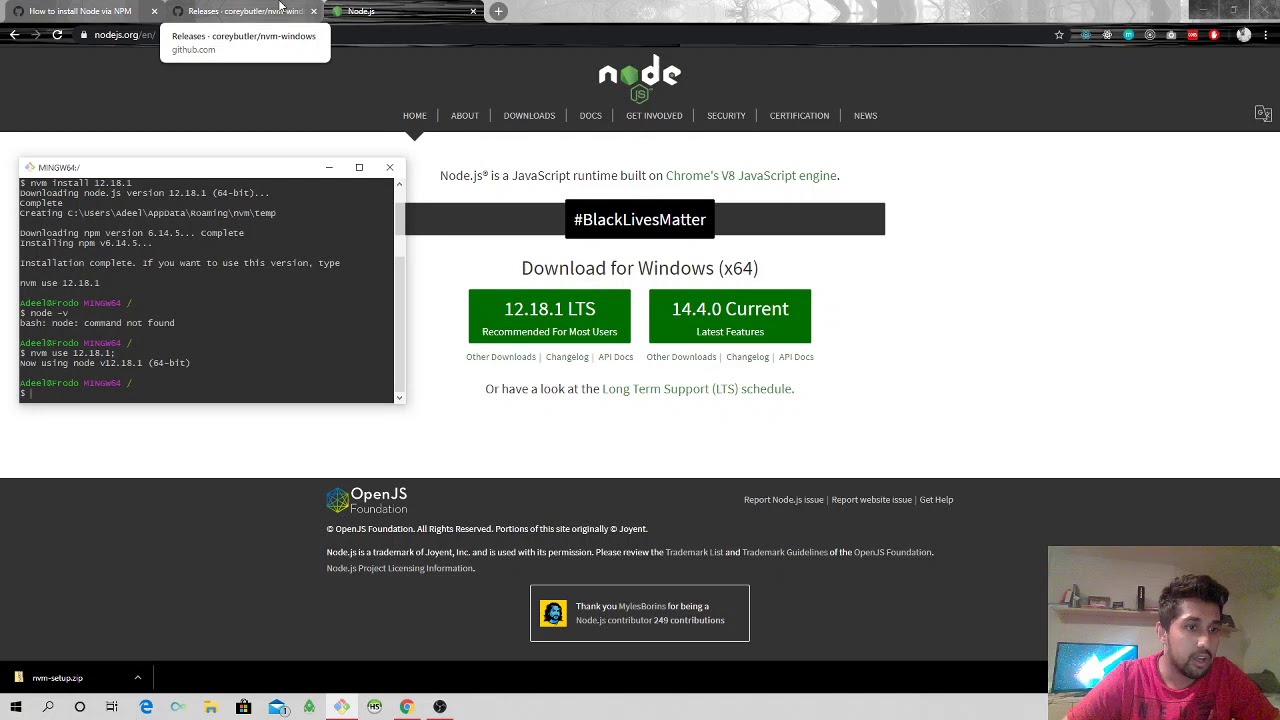Open the Chrome profile avatar
The height and width of the screenshot is (720, 1280).
click(1244, 35)
